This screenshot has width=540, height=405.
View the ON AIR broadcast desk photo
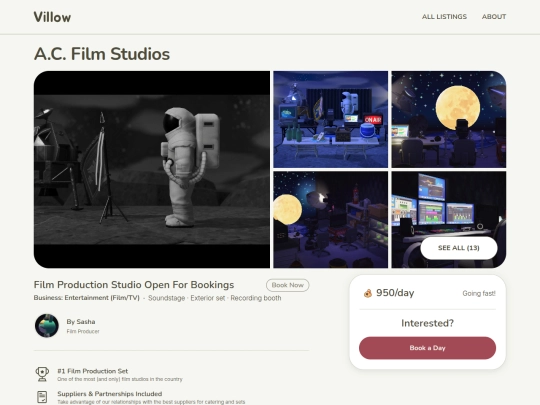click(331, 119)
